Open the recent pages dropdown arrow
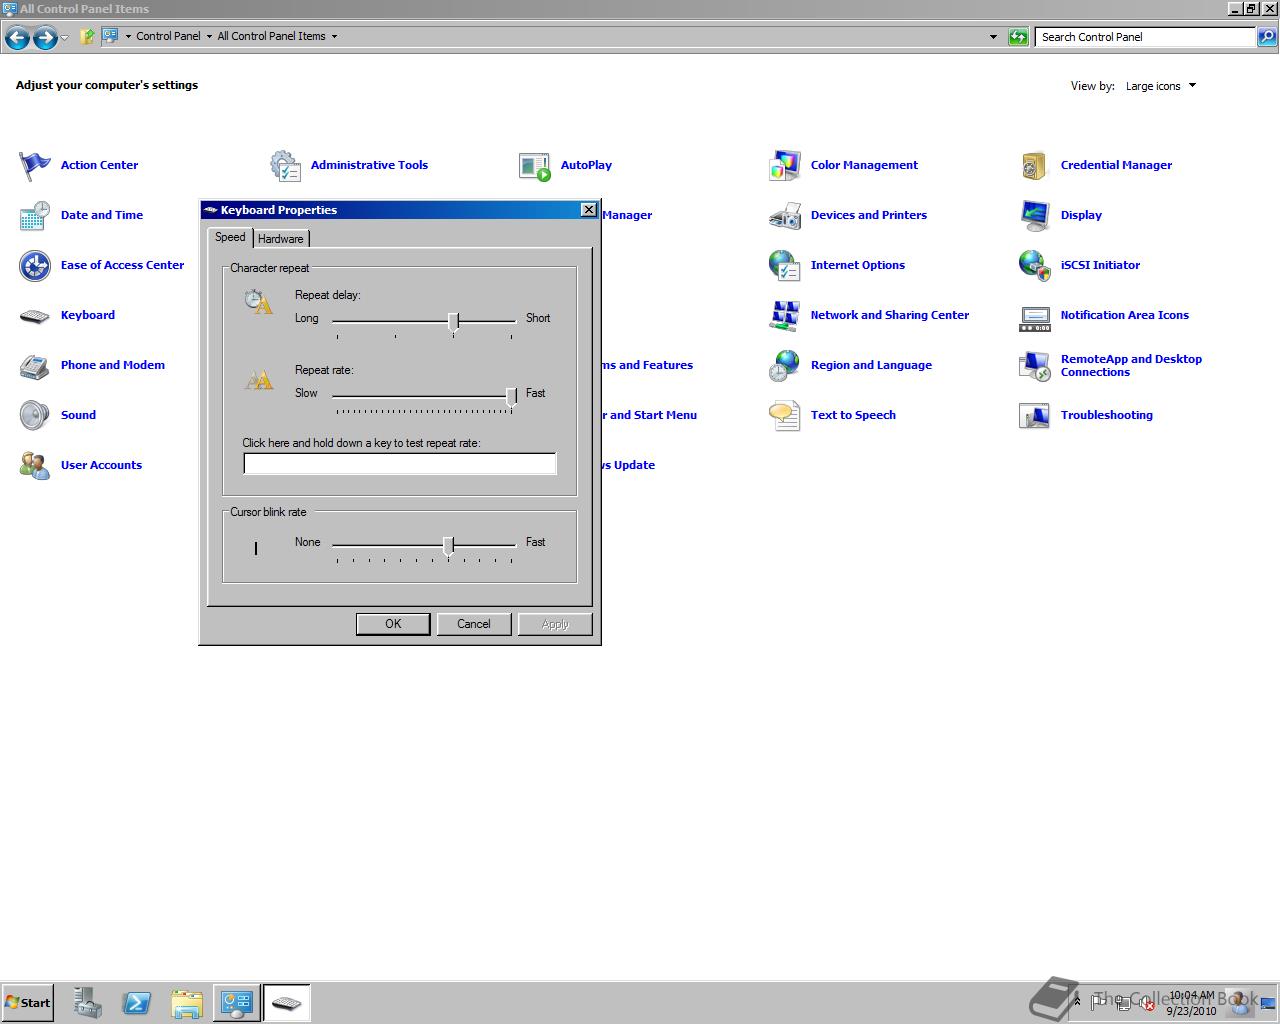This screenshot has width=1280, height=1024. point(65,38)
